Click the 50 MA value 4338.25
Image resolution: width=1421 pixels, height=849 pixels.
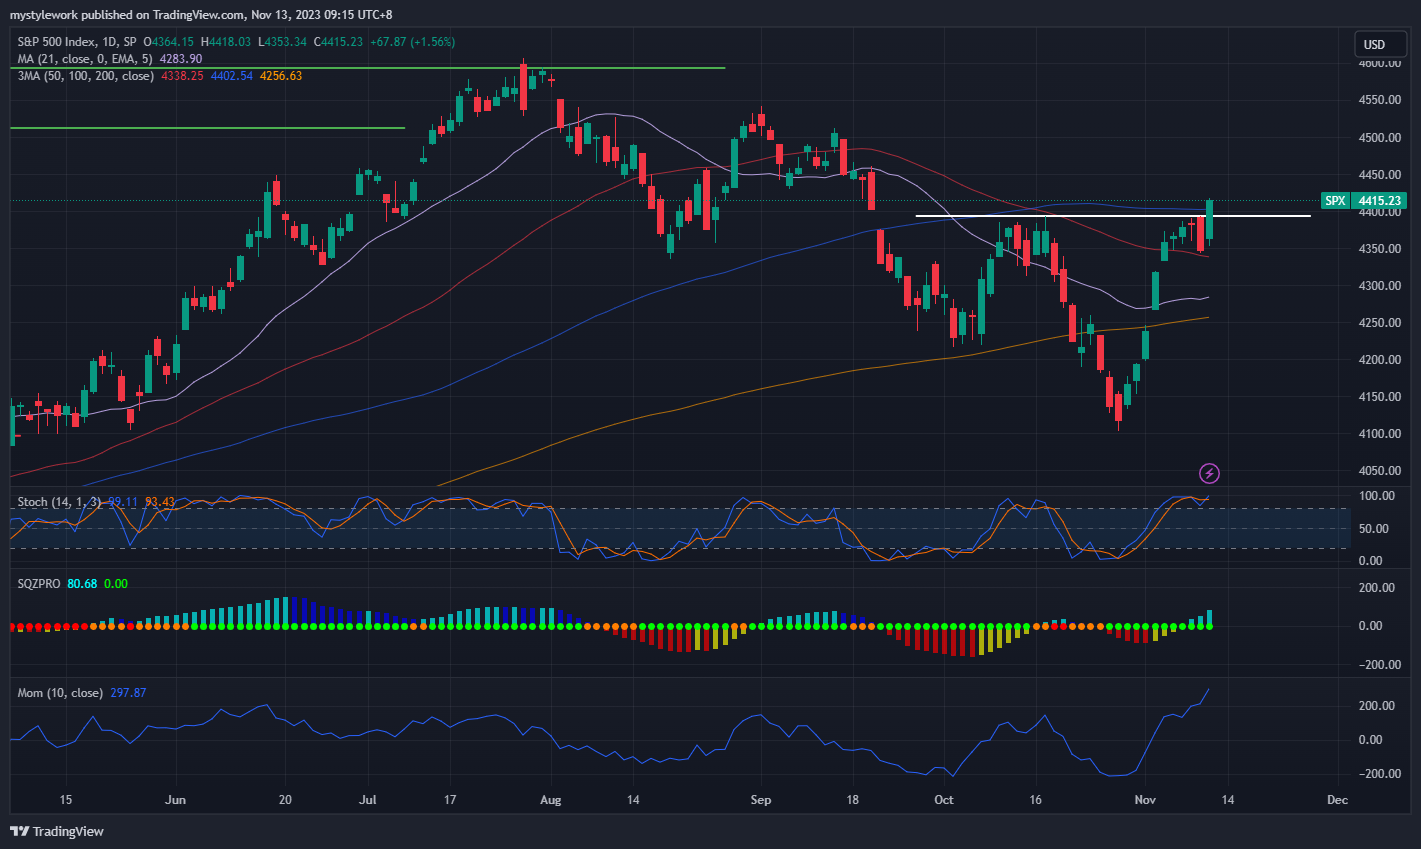(182, 76)
